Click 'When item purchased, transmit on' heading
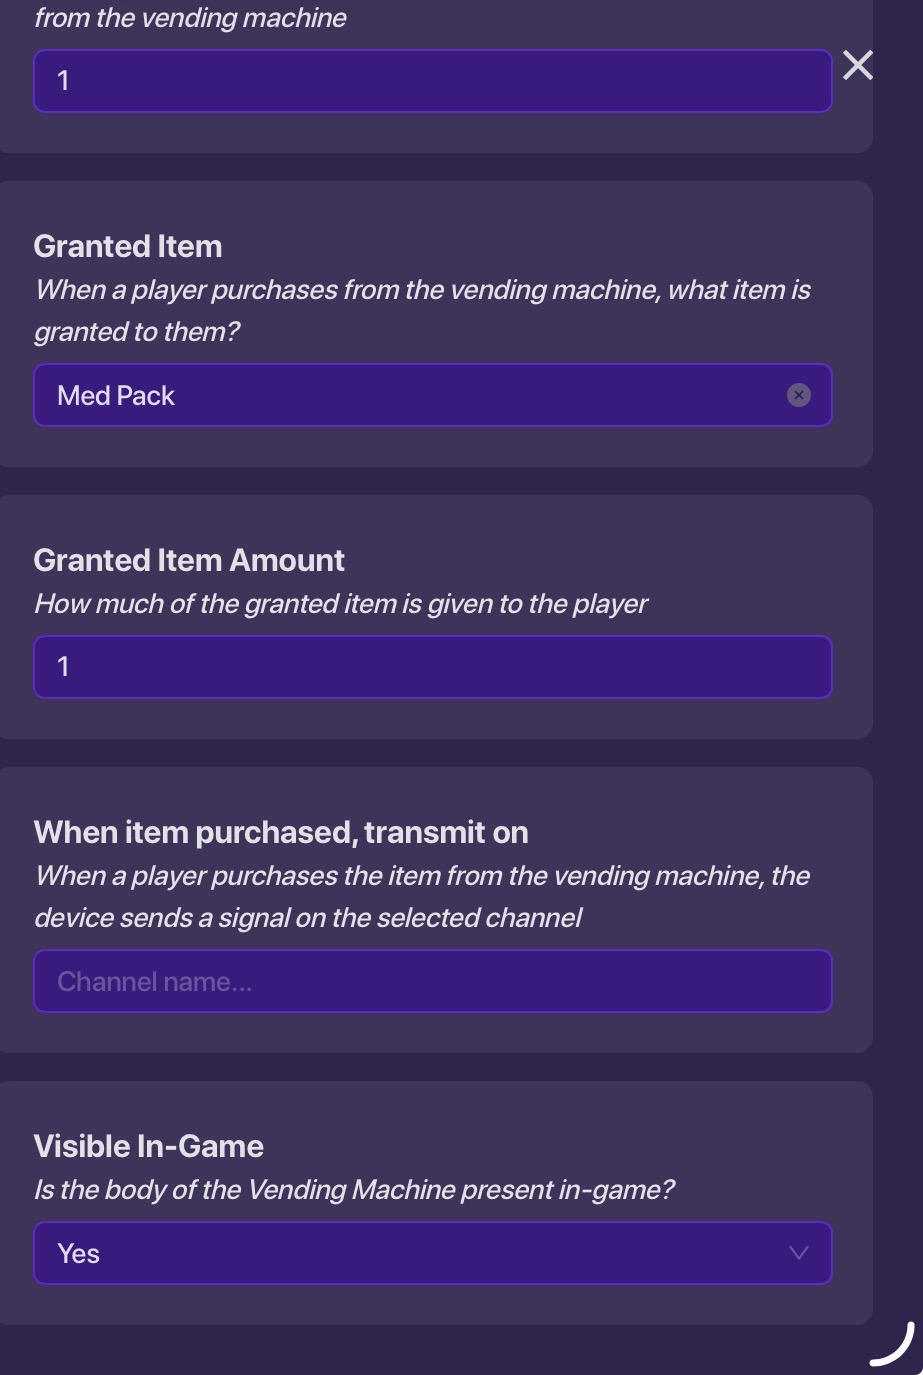Screen dimensions: 923x1375 click(281, 832)
